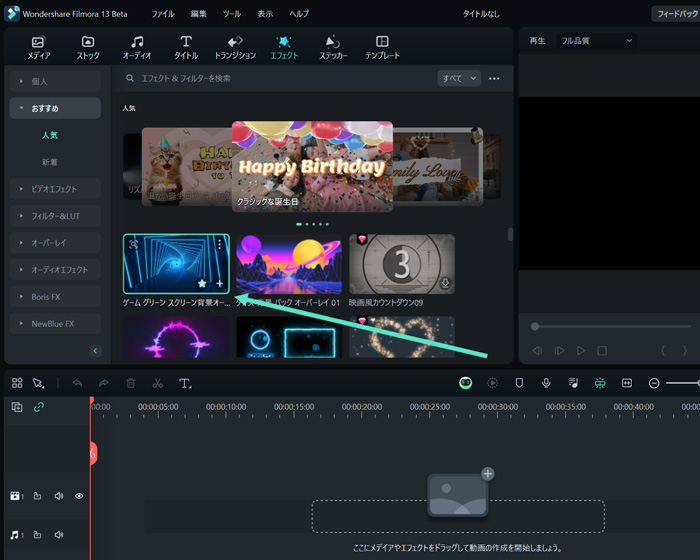Expand the ビデオエフェクト category
700x560 pixels.
pyautogui.click(x=55, y=189)
